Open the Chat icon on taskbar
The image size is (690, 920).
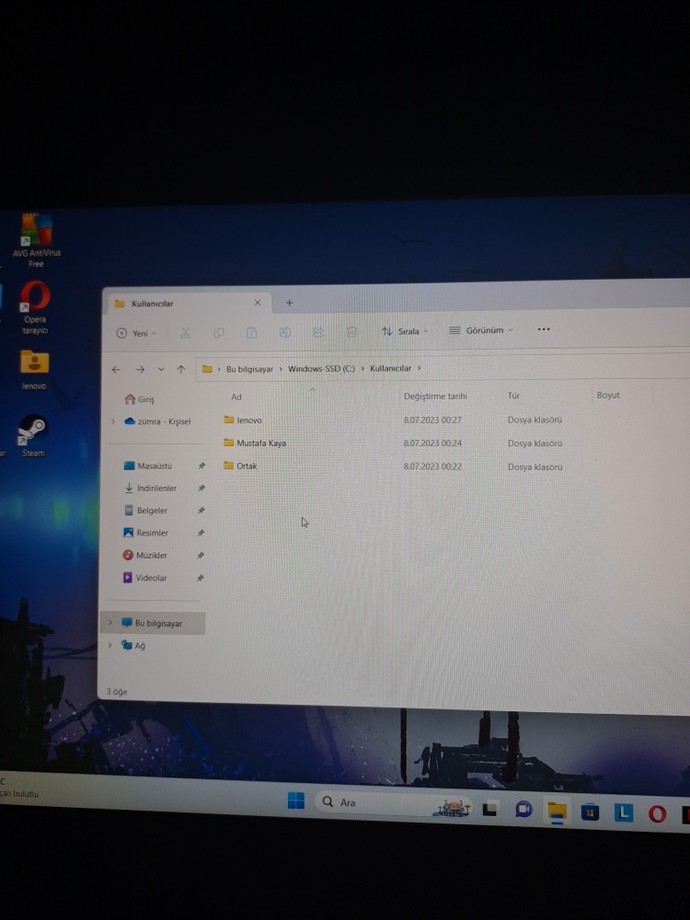point(523,810)
